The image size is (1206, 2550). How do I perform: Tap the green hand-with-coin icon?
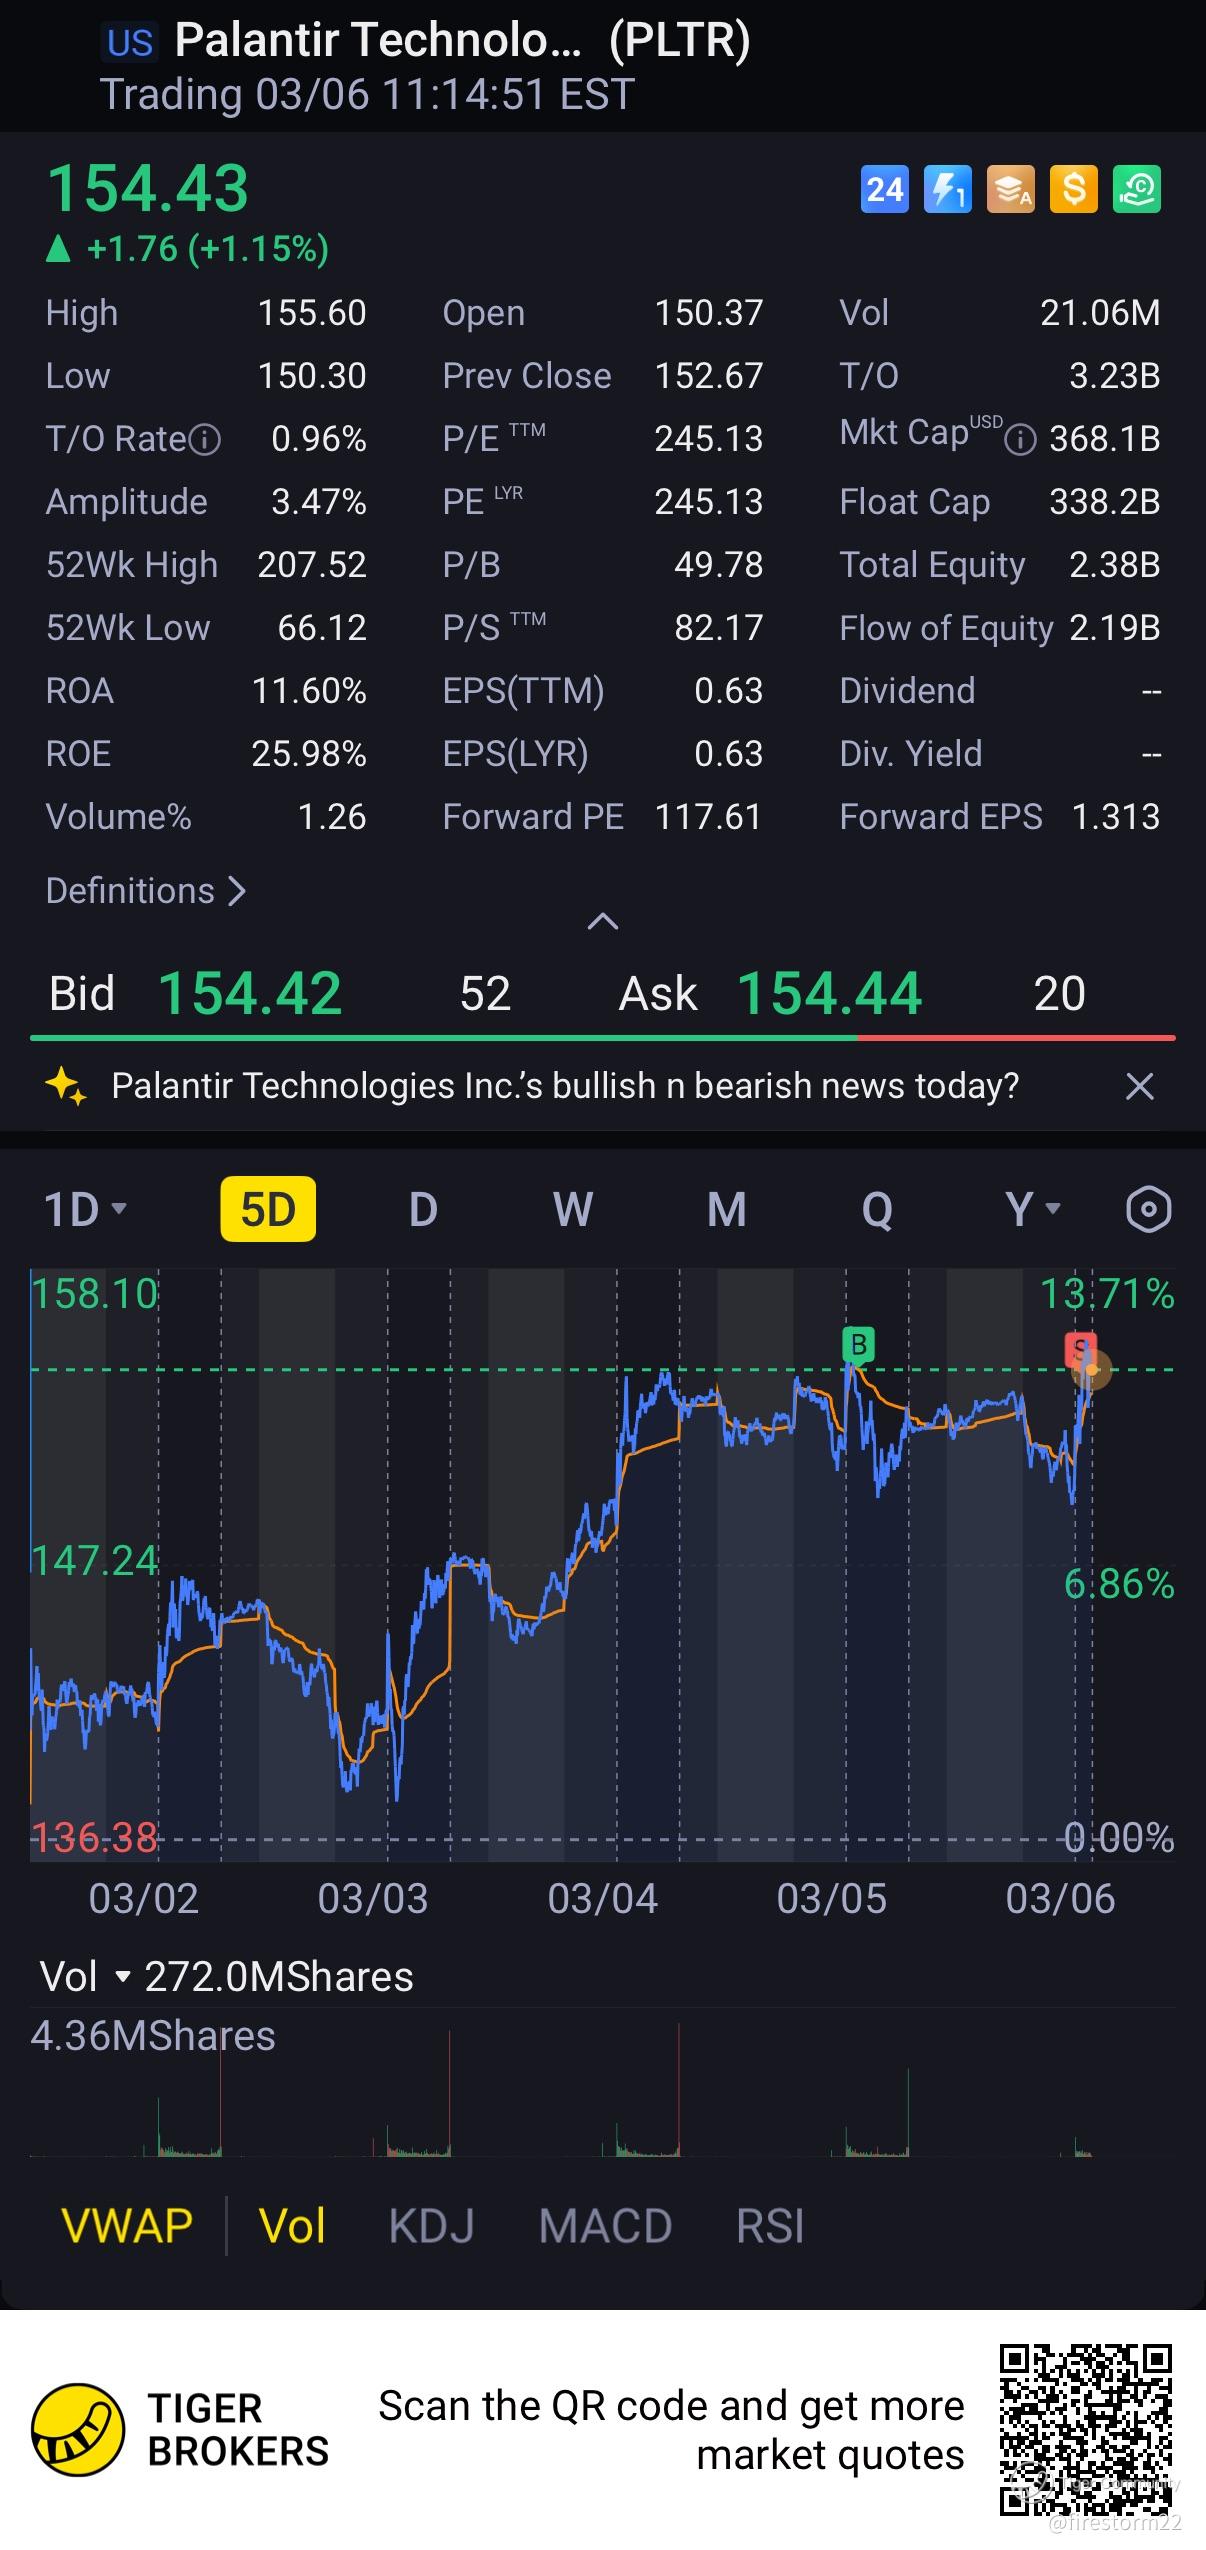(1137, 189)
